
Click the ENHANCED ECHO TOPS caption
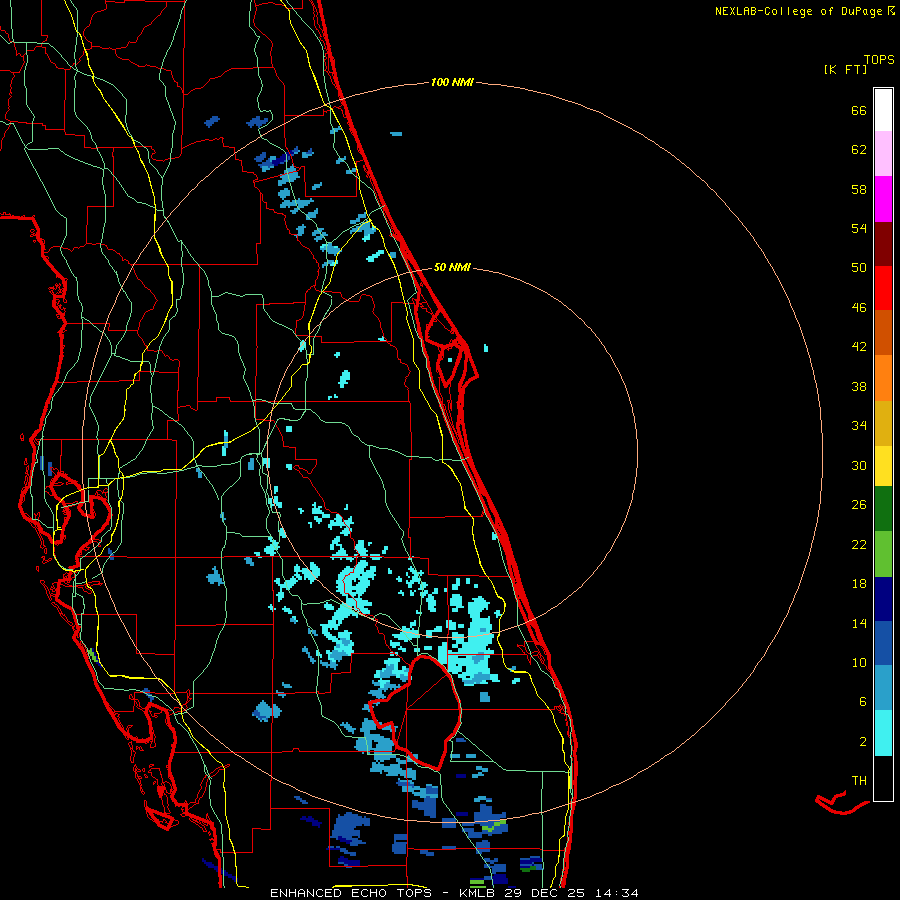click(351, 893)
